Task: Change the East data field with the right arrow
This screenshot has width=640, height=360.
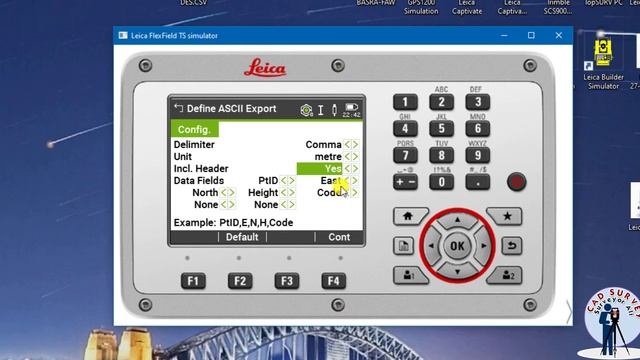Action: click(356, 180)
